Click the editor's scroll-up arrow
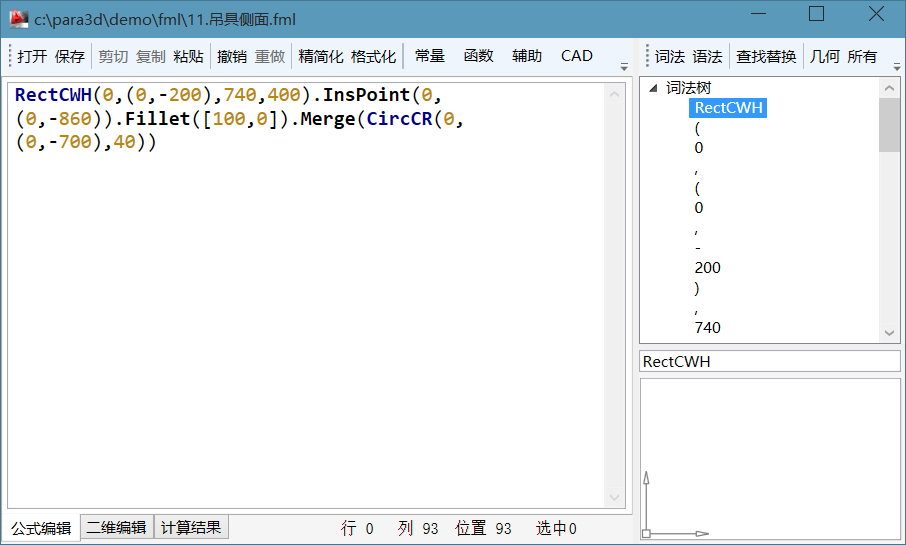This screenshot has height=545, width=906. point(615,94)
